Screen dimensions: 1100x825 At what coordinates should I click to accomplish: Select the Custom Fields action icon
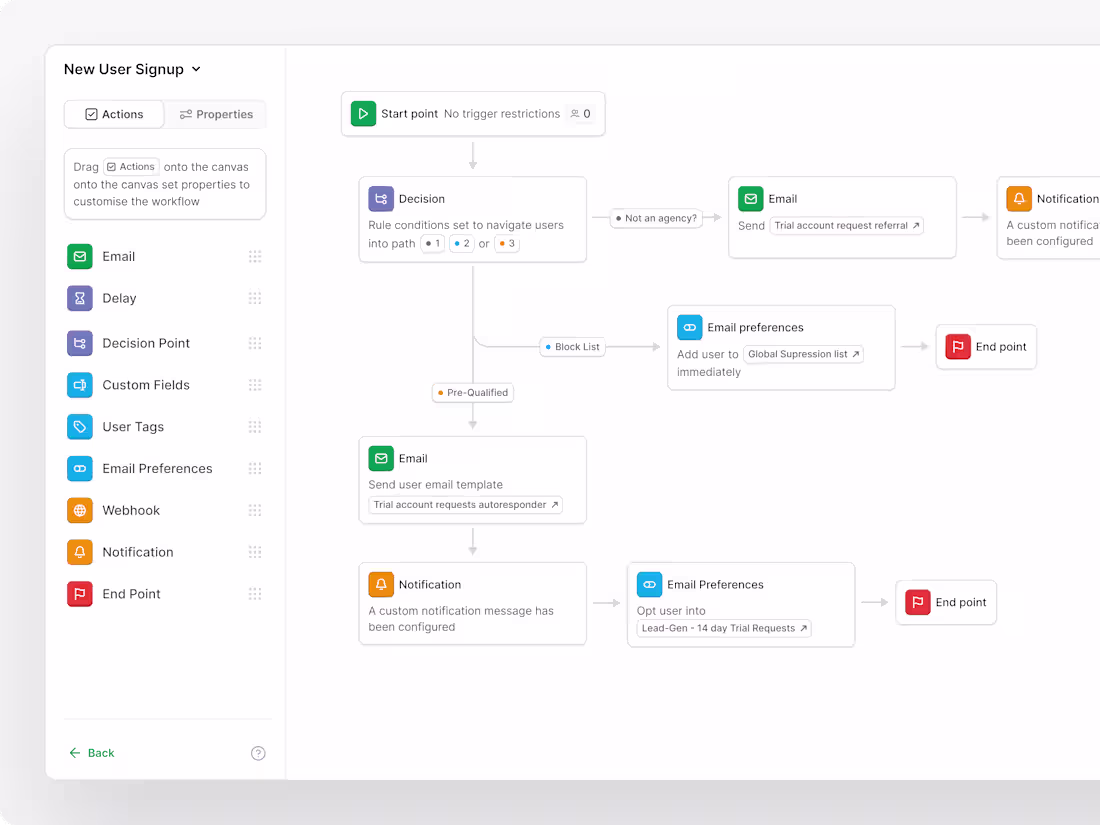(x=80, y=384)
